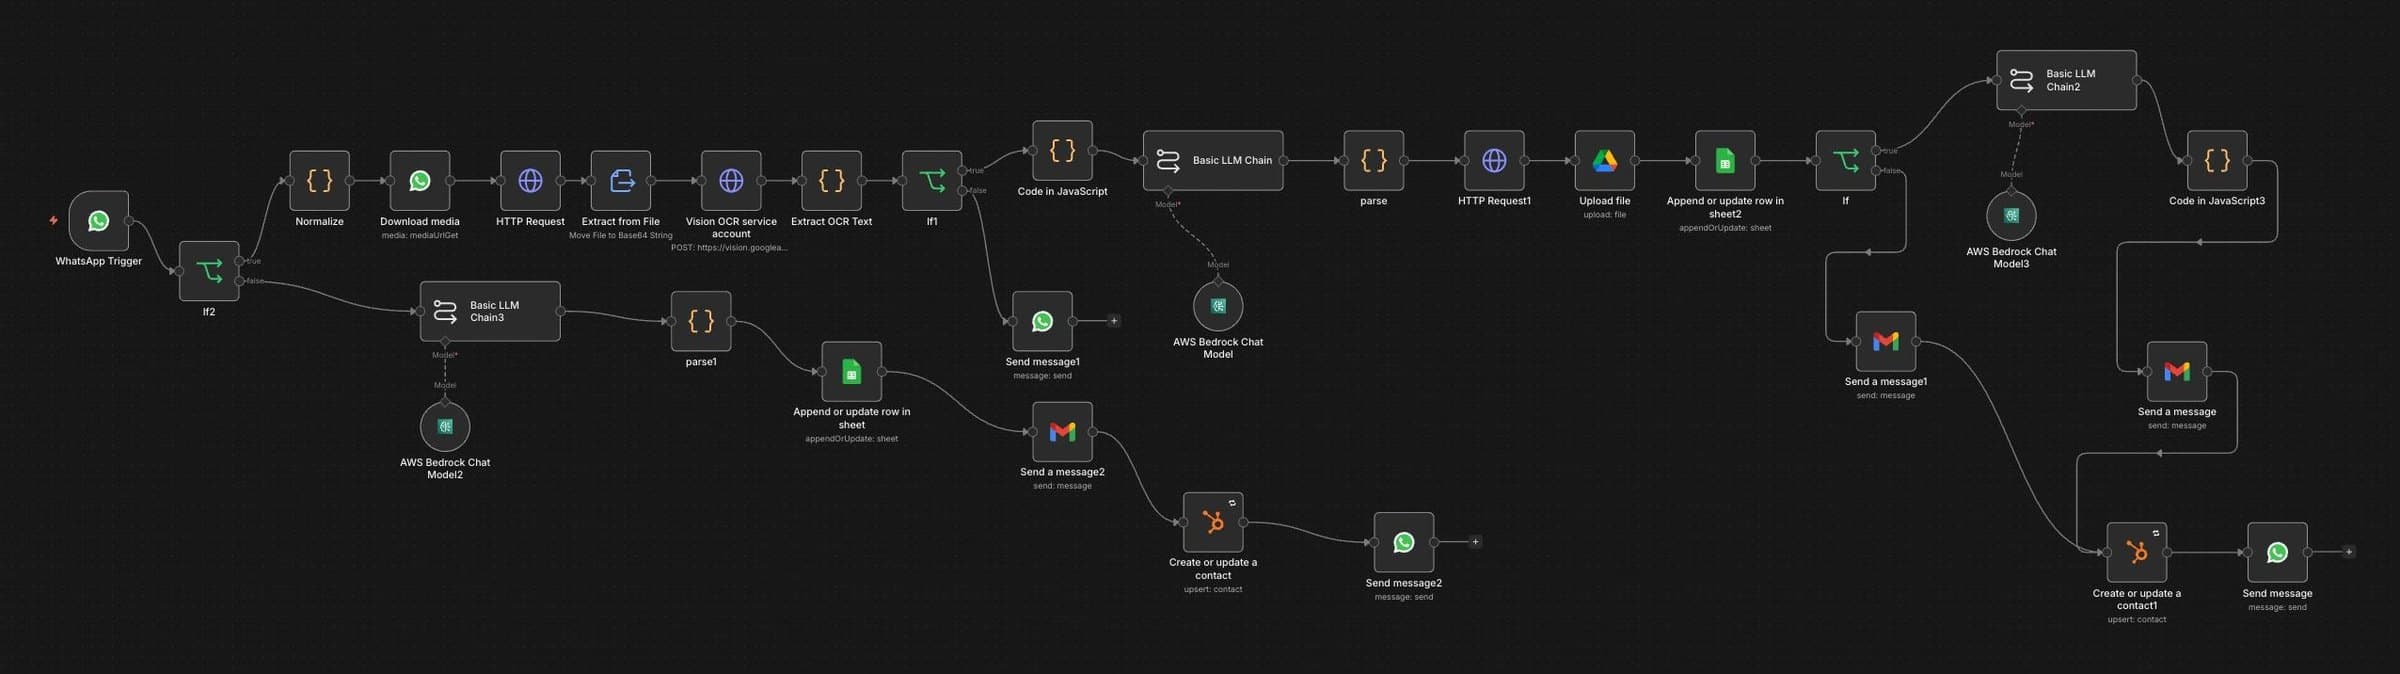This screenshot has height=674, width=2400.
Task: Click the If1 false output connector
Action: point(962,191)
